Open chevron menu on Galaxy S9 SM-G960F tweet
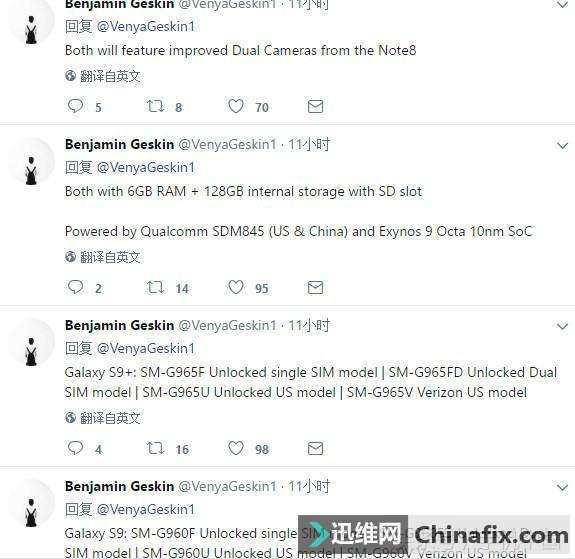Image resolution: width=575 pixels, height=559 pixels. 562,487
